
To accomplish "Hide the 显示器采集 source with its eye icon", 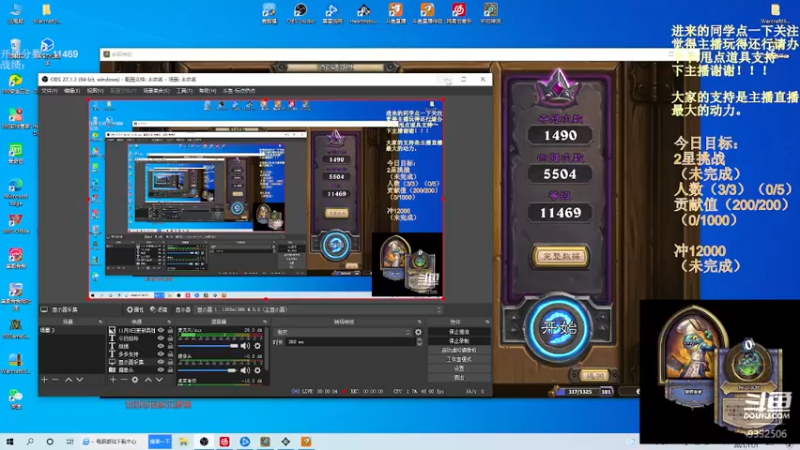I will click(x=161, y=362).
